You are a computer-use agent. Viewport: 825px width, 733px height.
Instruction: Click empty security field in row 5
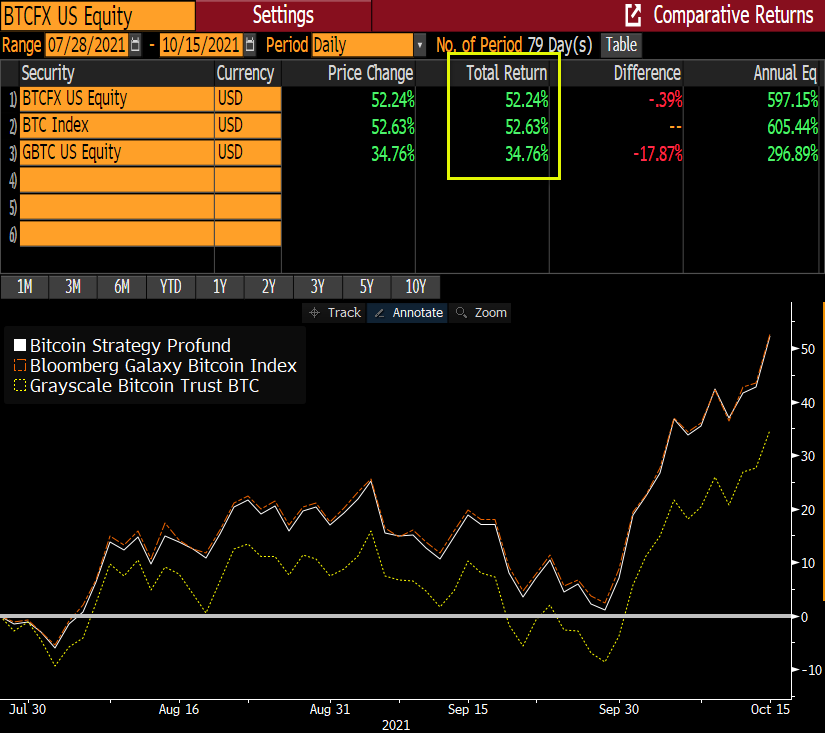pos(117,207)
